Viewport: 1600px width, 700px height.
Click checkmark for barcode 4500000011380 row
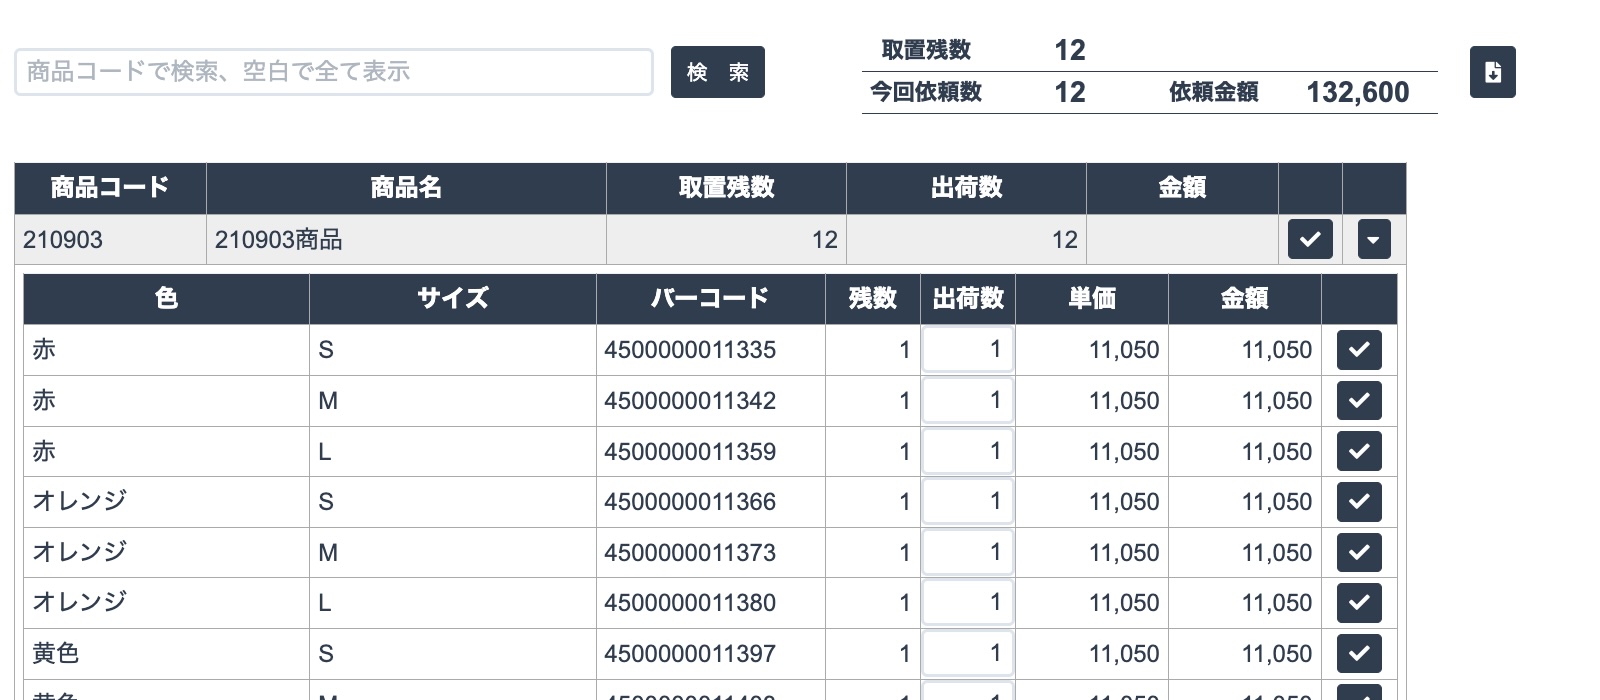(1359, 603)
